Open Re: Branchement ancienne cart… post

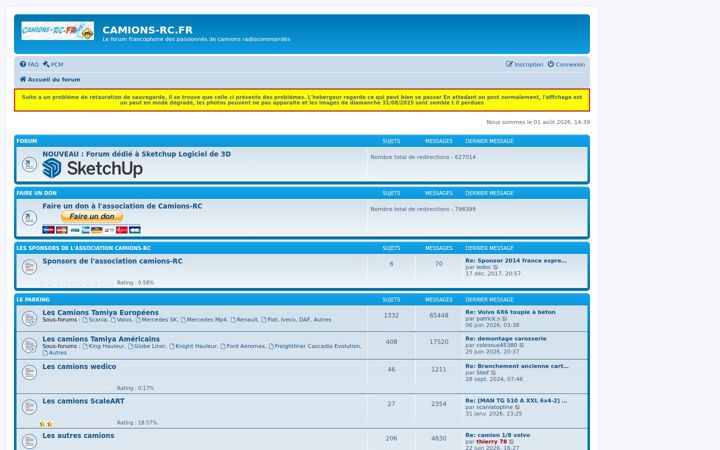[x=517, y=366]
